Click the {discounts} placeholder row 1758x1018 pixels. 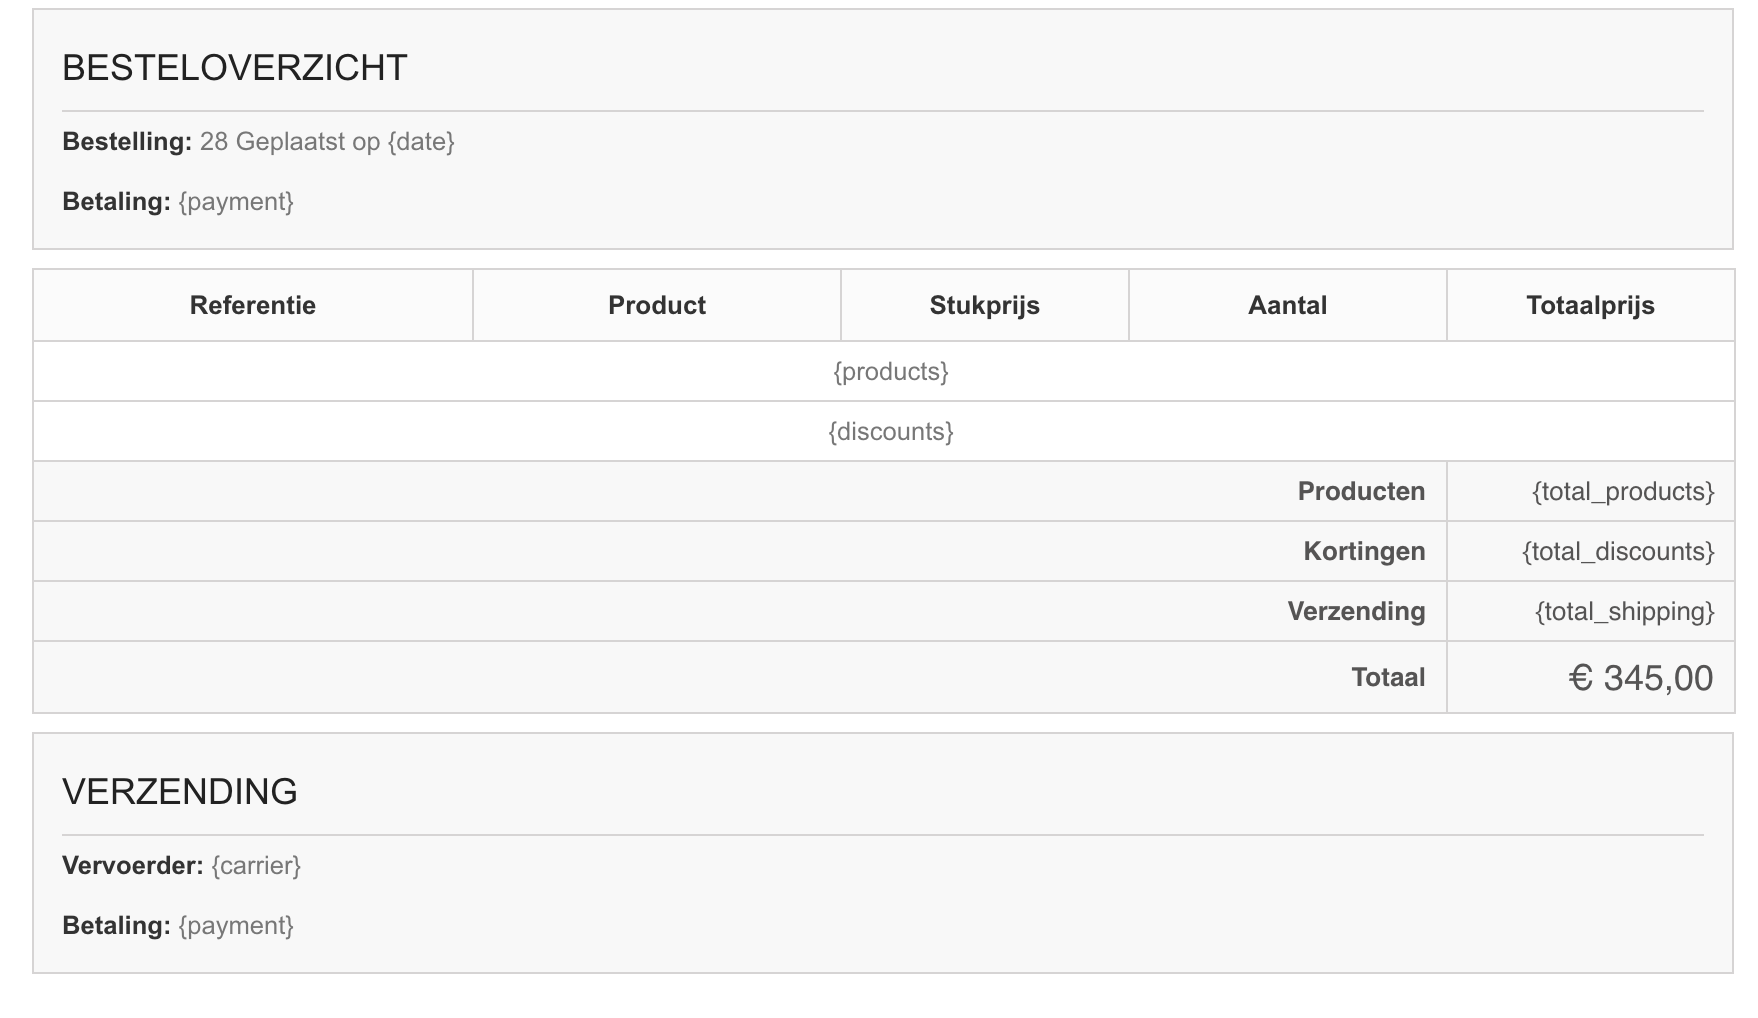tap(884, 432)
